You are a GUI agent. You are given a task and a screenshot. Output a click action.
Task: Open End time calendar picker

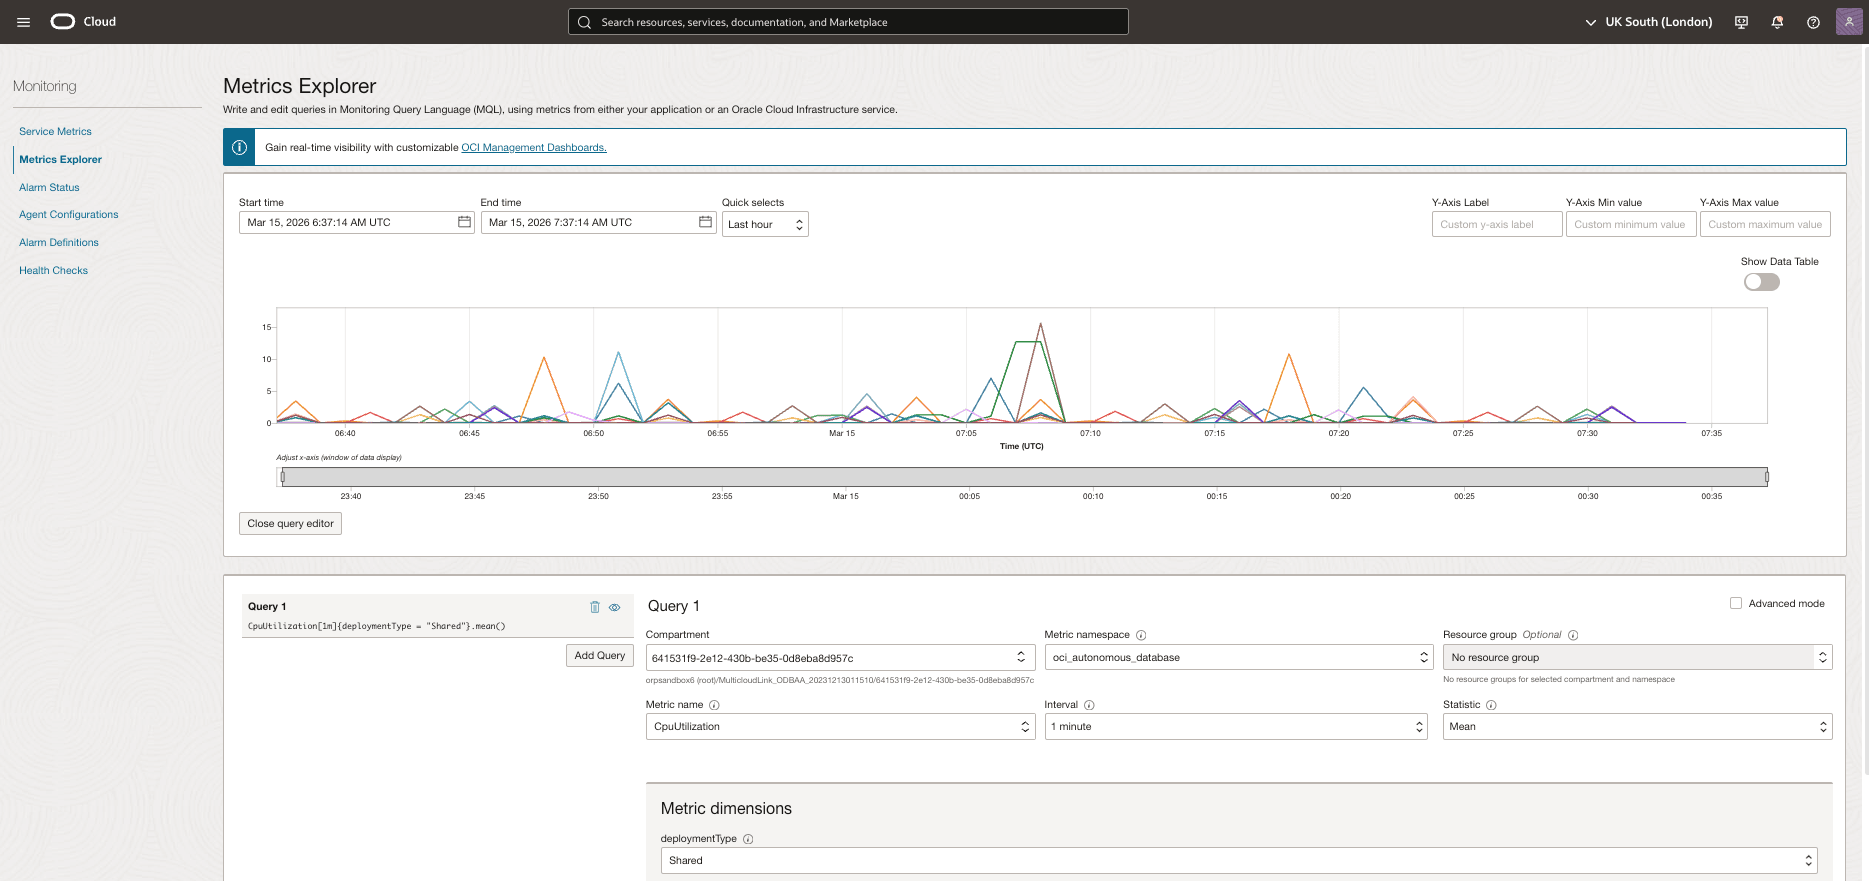coord(705,222)
